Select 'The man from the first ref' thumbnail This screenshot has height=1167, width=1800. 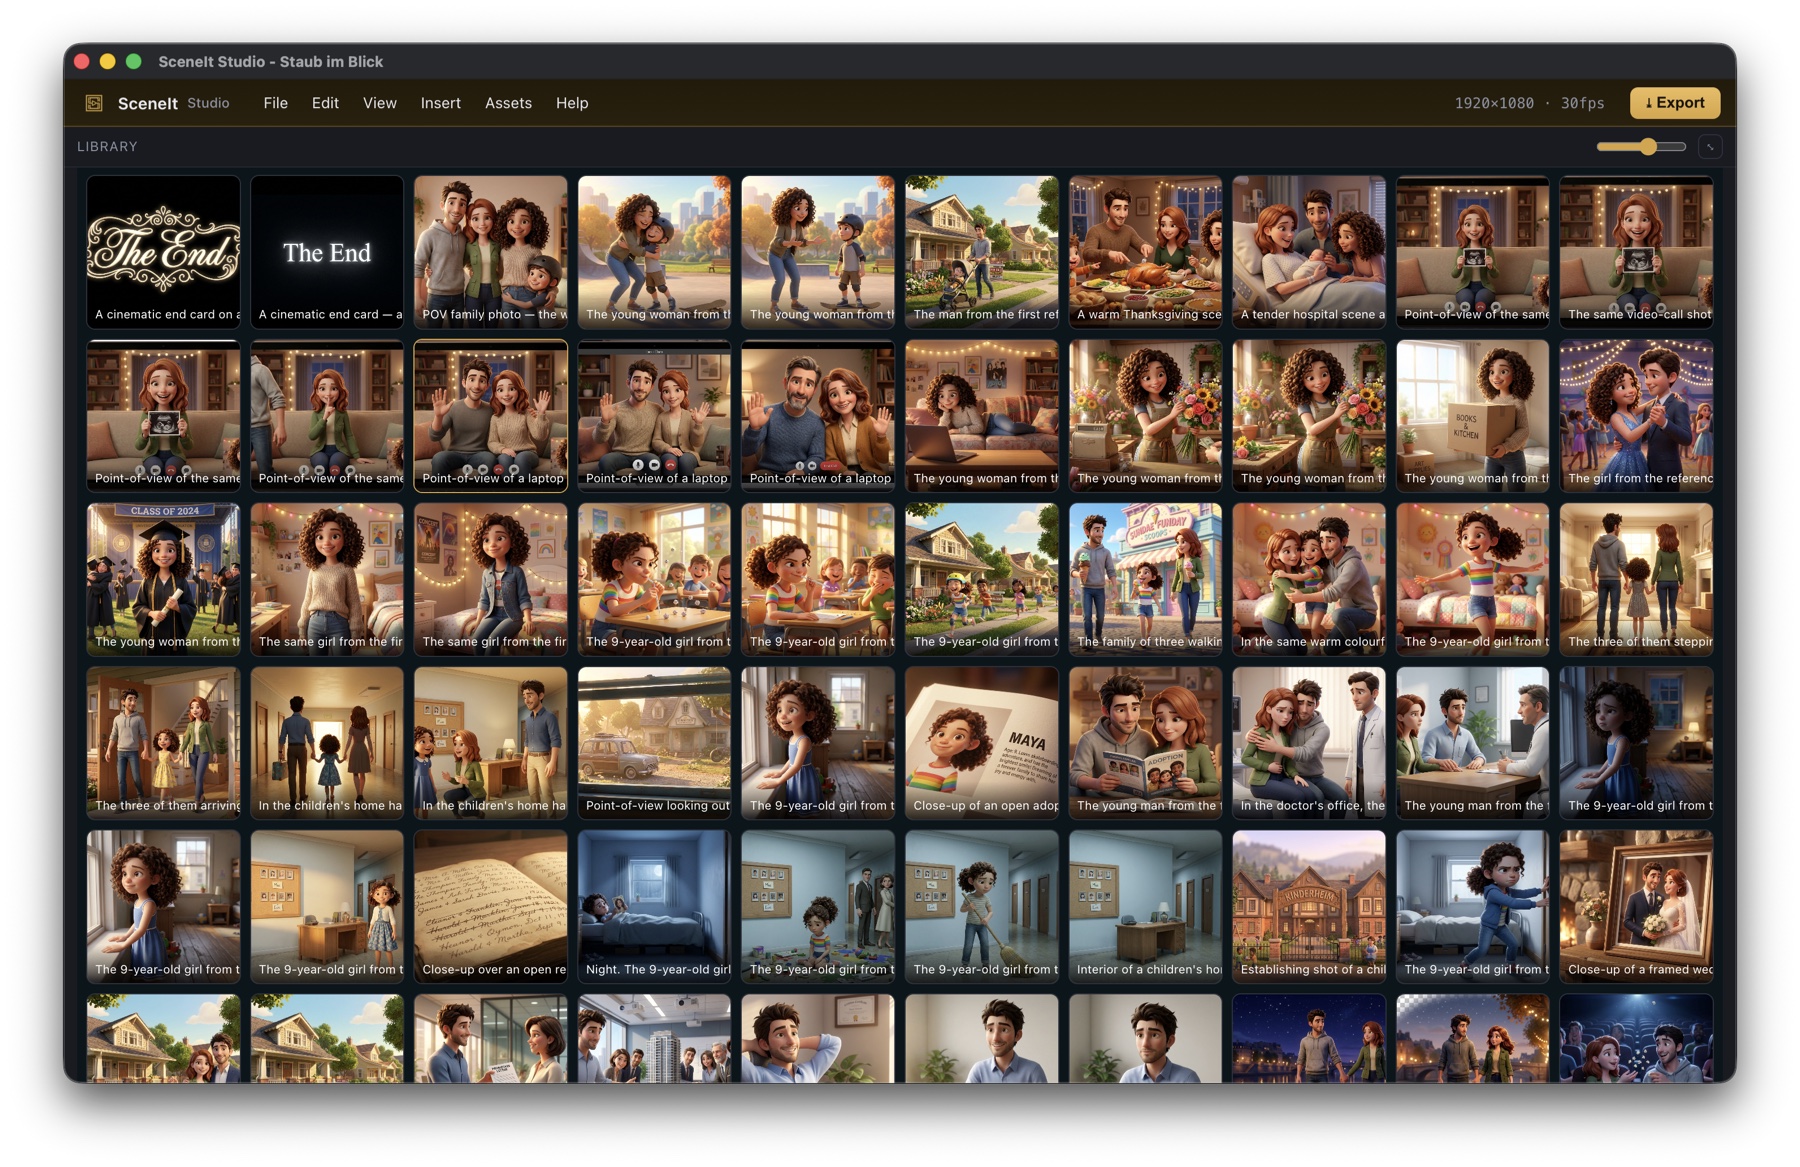coord(982,252)
